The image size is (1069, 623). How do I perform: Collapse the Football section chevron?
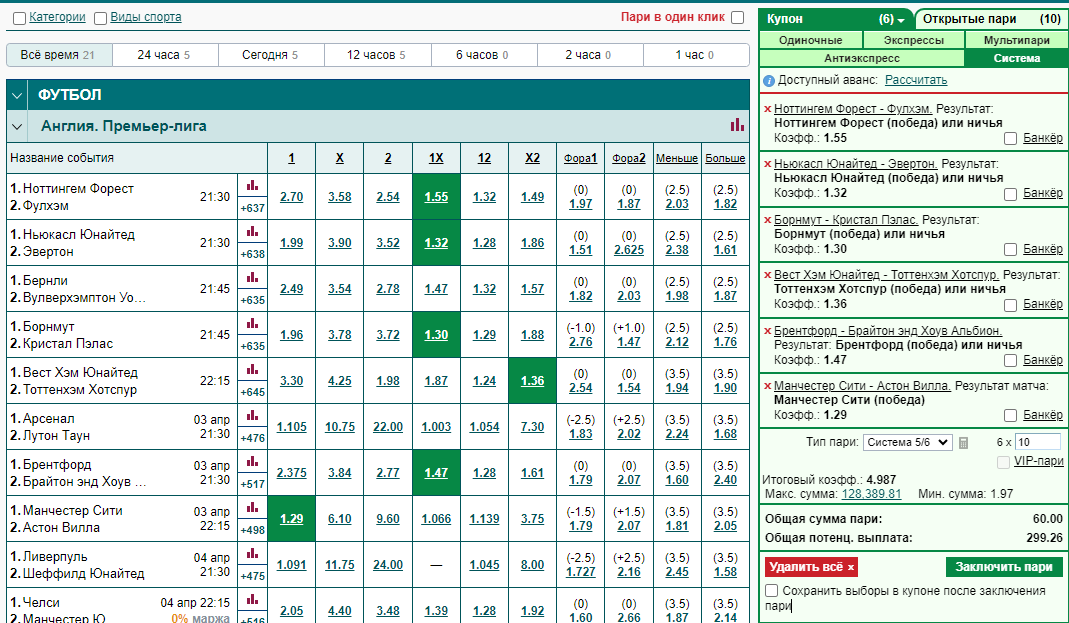[x=17, y=95]
